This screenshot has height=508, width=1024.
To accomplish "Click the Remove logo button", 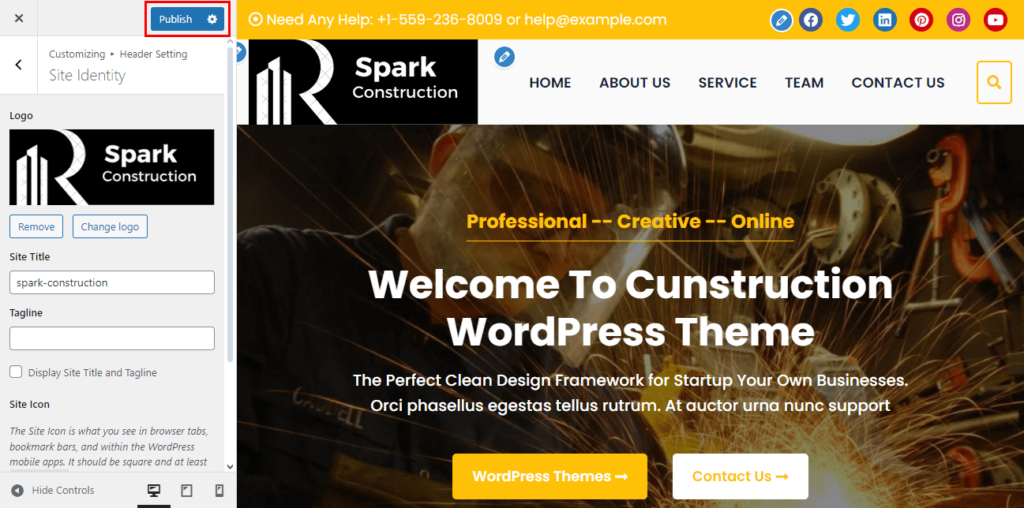I will click(36, 227).
